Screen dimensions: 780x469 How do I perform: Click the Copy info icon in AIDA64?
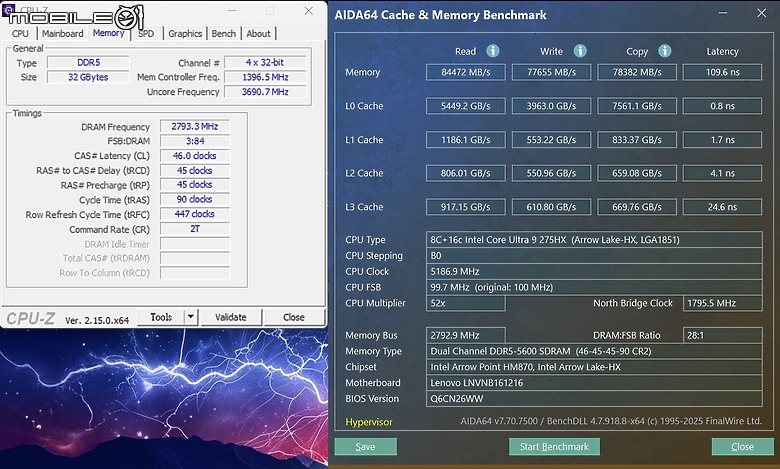click(665, 51)
